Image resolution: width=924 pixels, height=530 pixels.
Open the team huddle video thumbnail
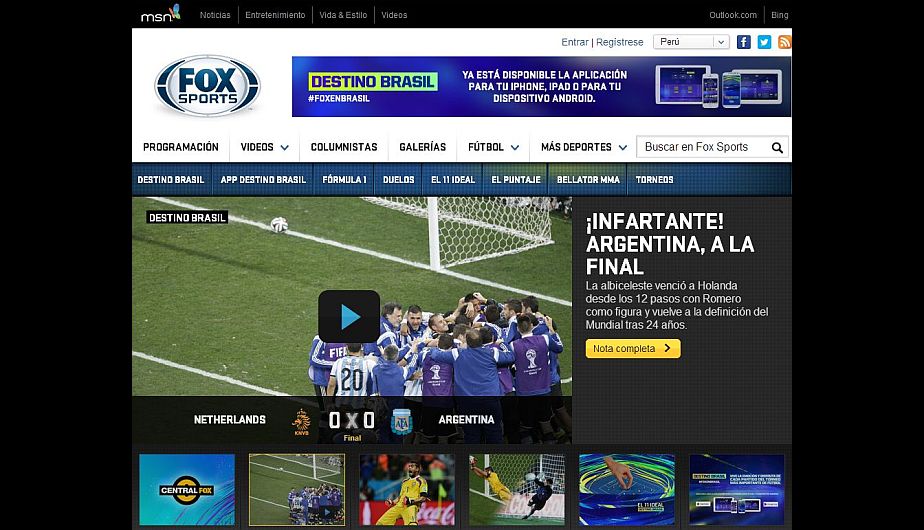click(296, 489)
